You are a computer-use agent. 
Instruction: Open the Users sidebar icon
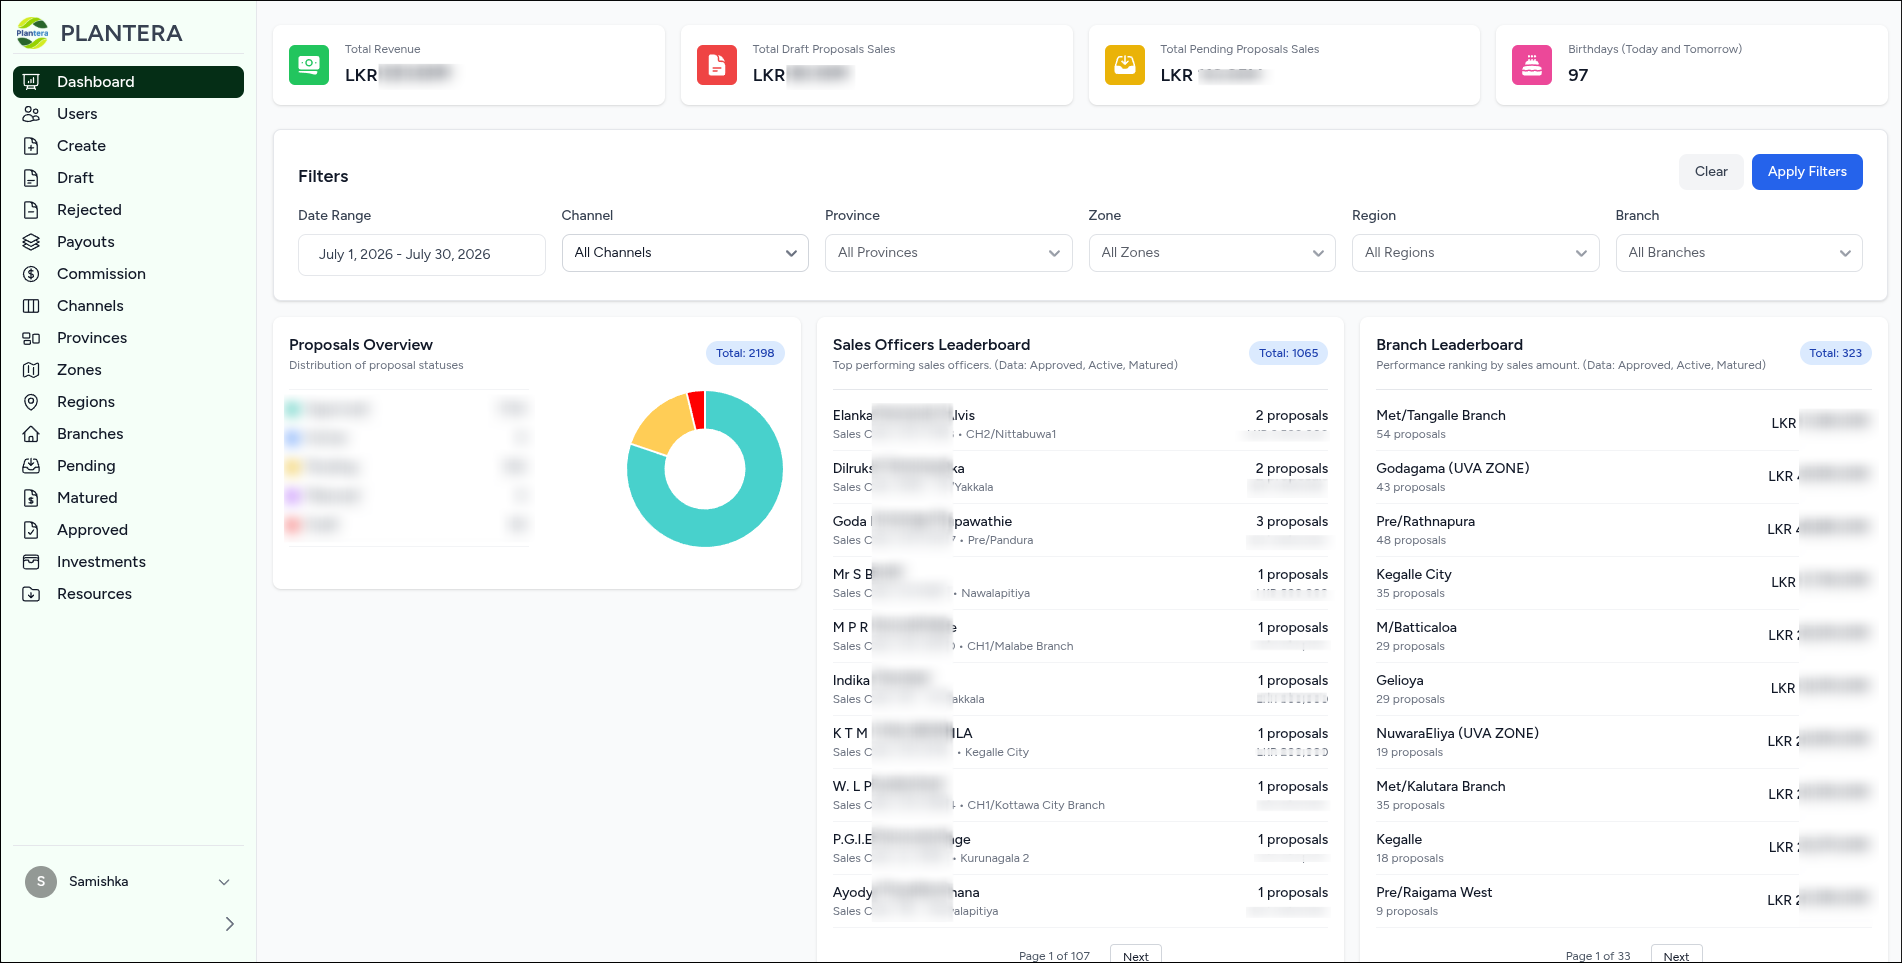pos(31,114)
